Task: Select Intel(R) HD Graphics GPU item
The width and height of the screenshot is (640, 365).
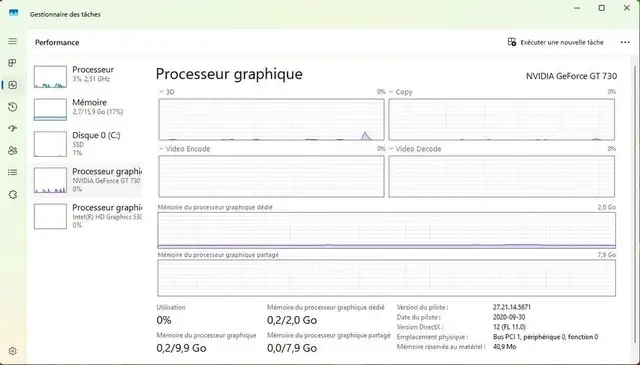Action: [87, 216]
